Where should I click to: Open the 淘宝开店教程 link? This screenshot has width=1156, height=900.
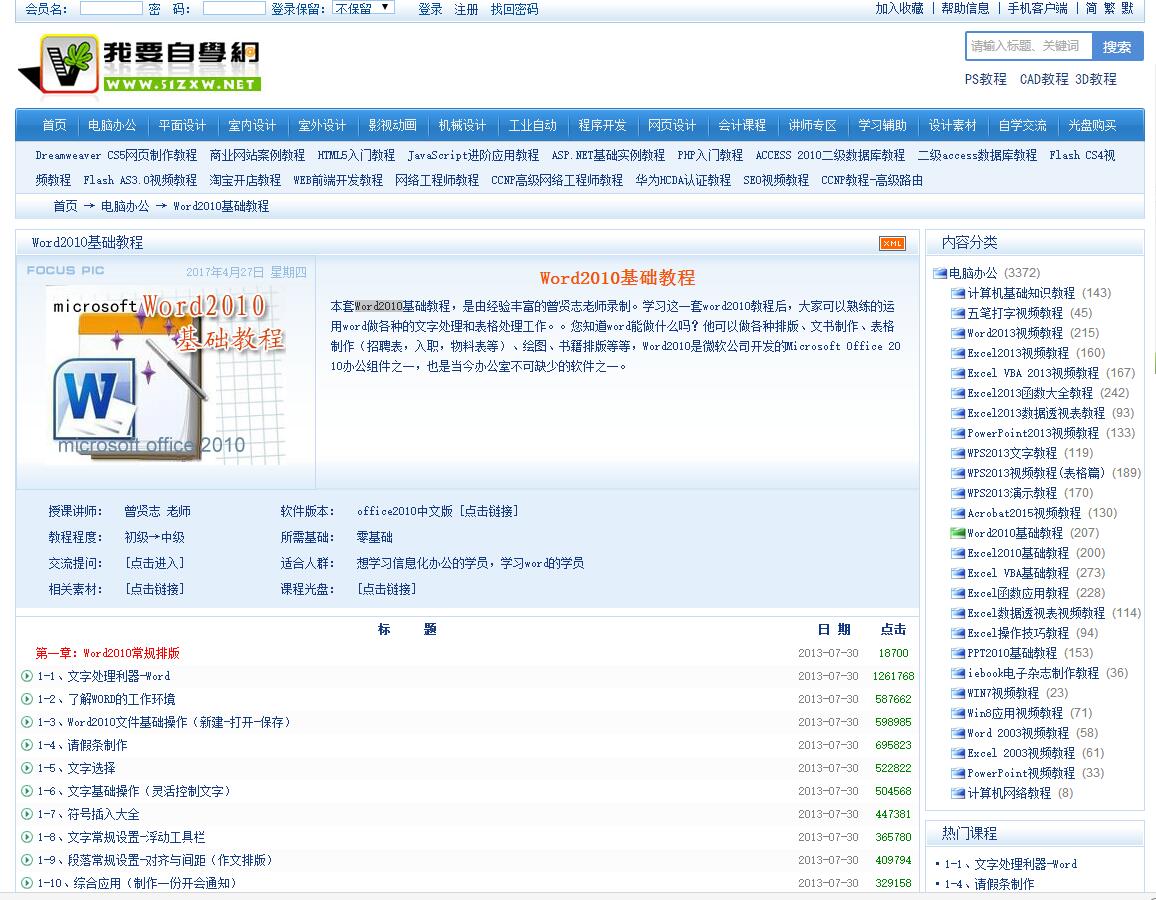point(245,181)
